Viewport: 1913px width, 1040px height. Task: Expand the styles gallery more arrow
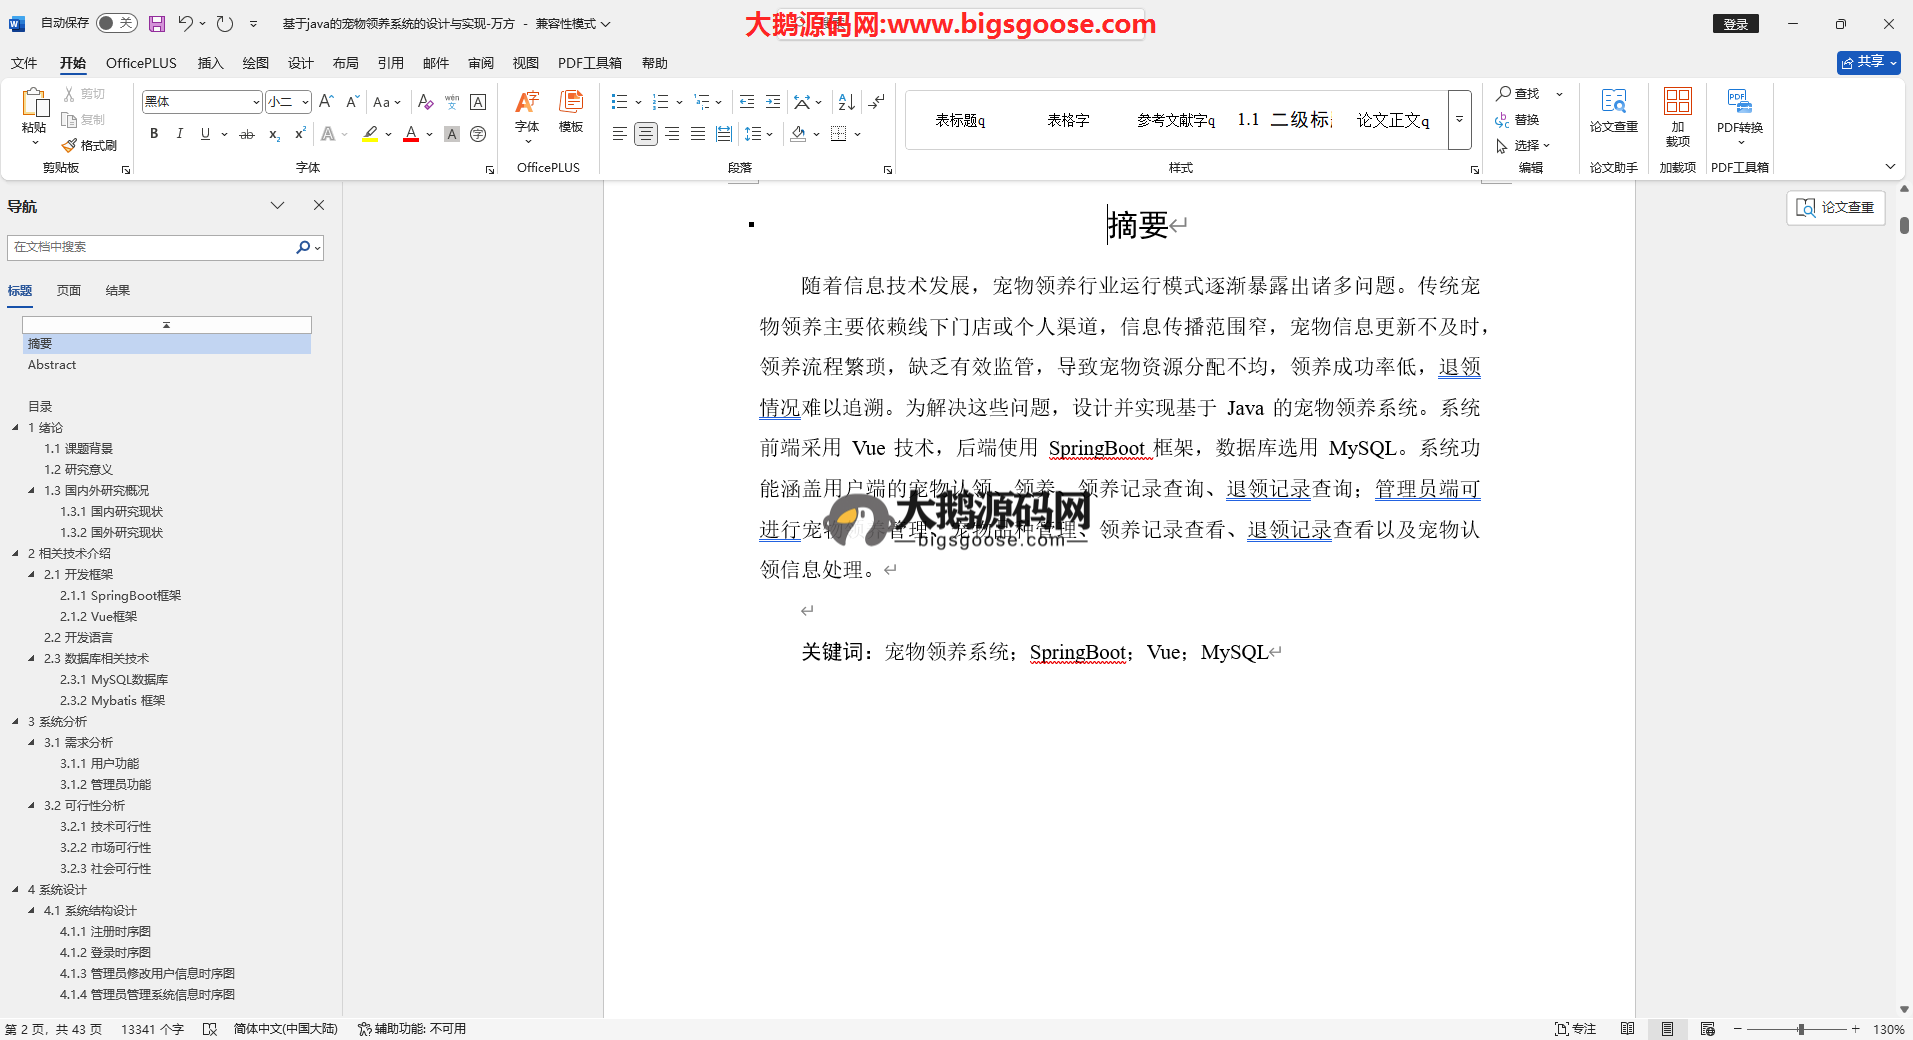click(1459, 119)
